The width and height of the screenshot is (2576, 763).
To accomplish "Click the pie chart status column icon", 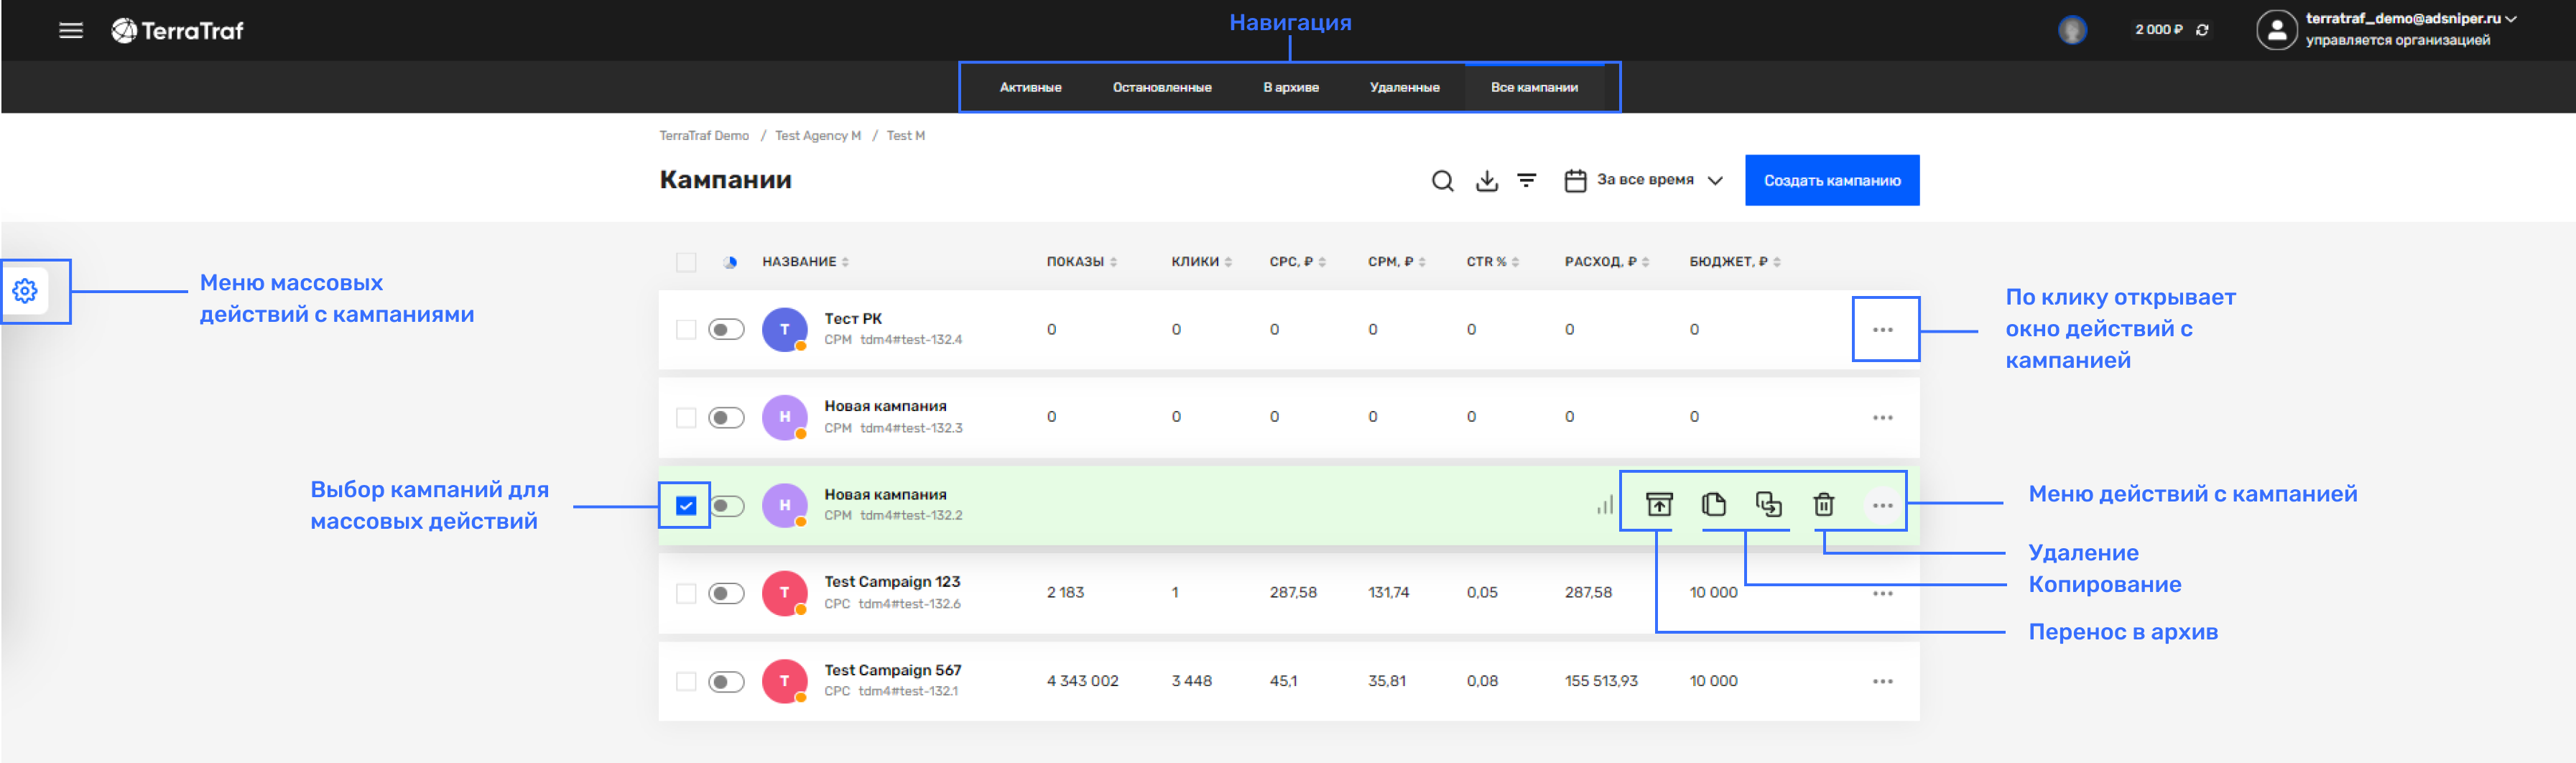I will coord(731,262).
